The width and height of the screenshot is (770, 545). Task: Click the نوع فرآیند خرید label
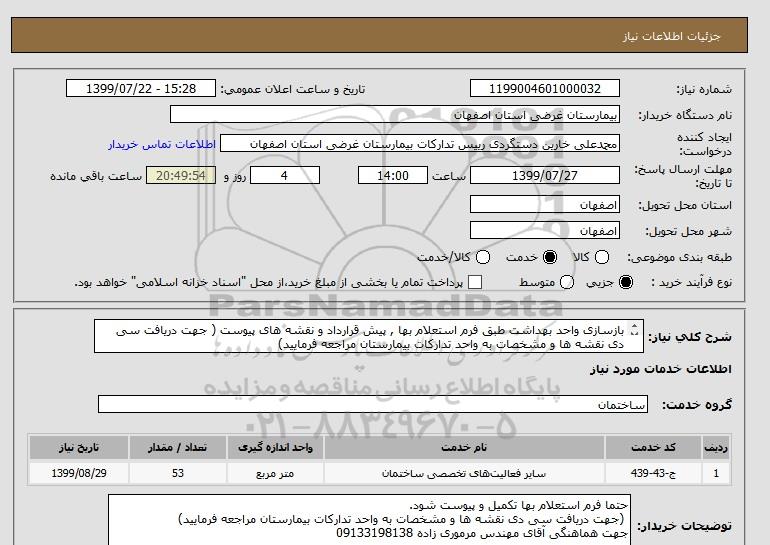[691, 282]
